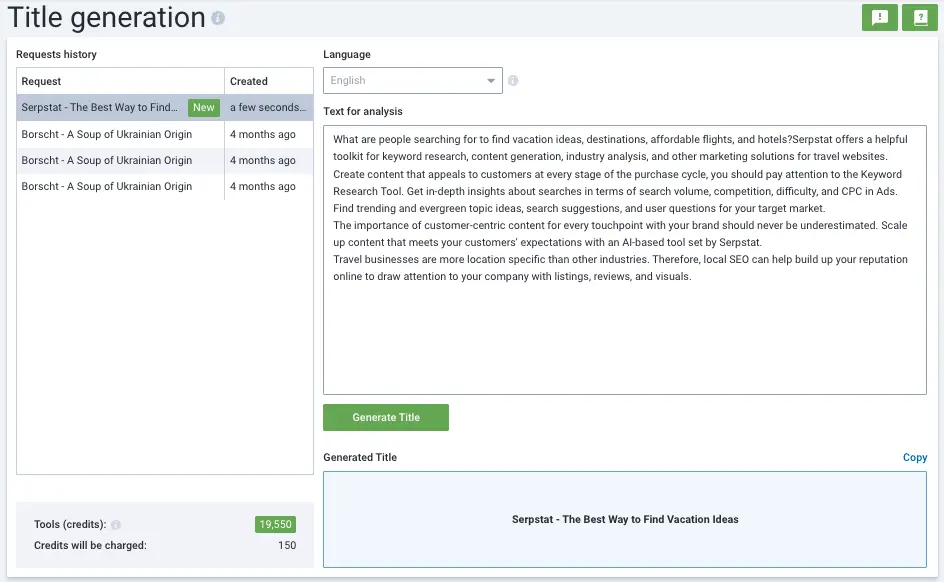Click the 19,550 credits badge
Image resolution: width=944 pixels, height=582 pixels.
[275, 525]
